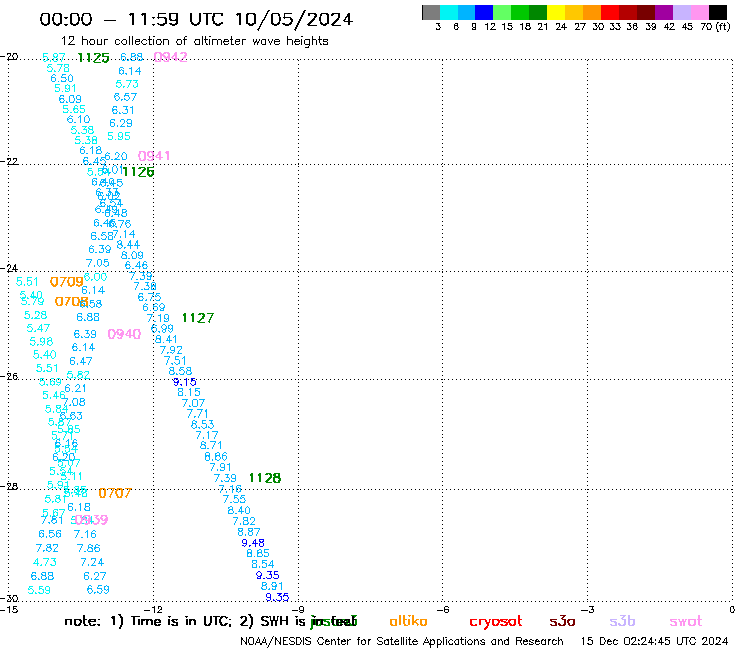Click the wave height value 8.58
The width and height of the screenshot is (740, 650).
point(180,371)
